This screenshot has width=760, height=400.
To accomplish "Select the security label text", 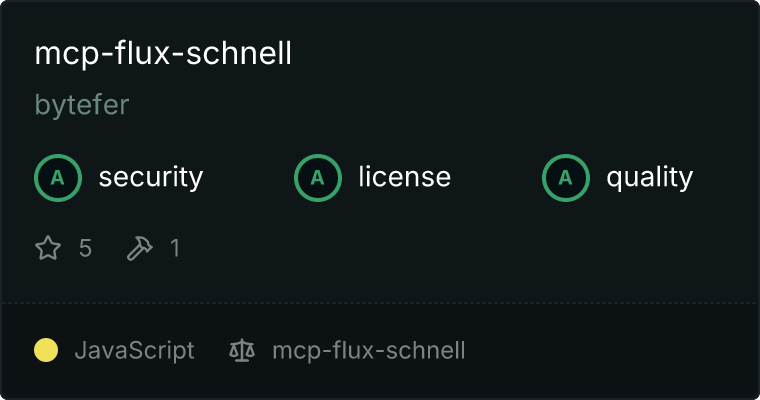I will pyautogui.click(x=151, y=177).
